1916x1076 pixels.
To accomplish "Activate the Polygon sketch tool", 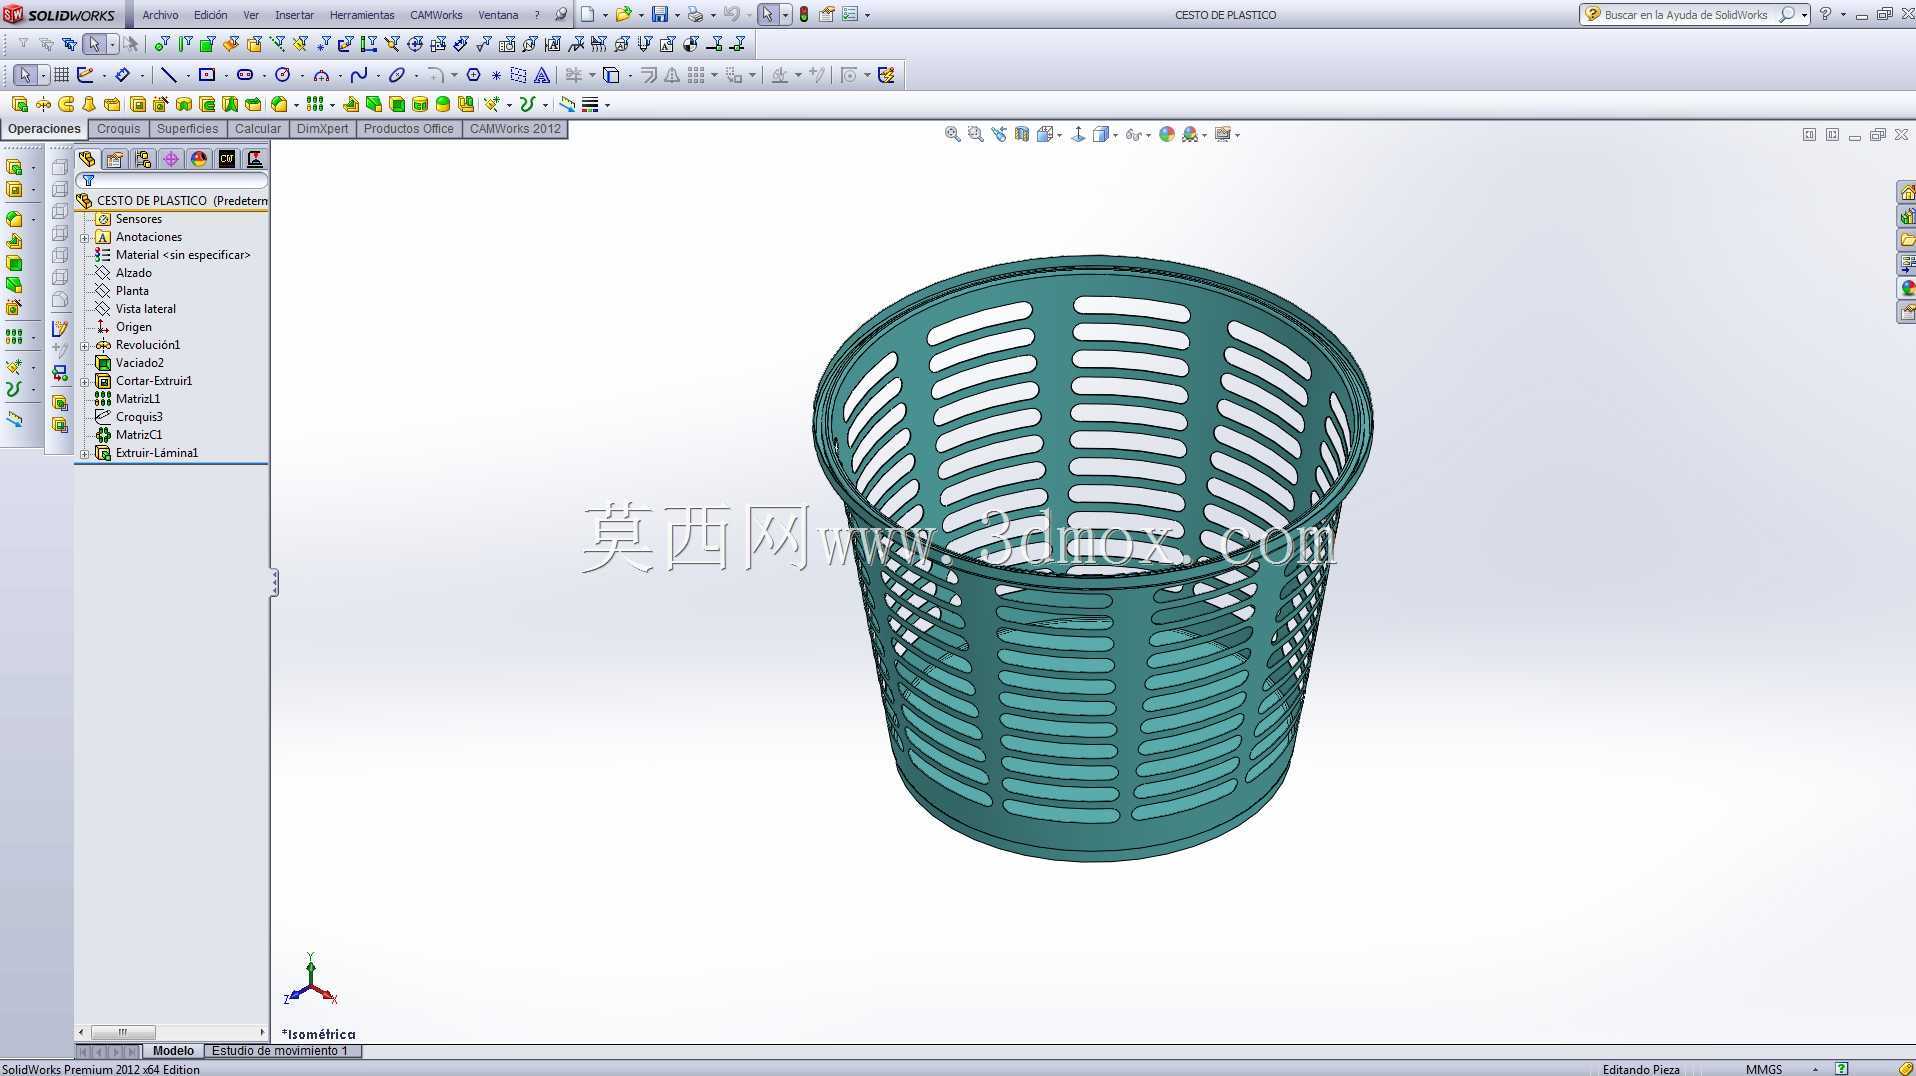I will (473, 75).
